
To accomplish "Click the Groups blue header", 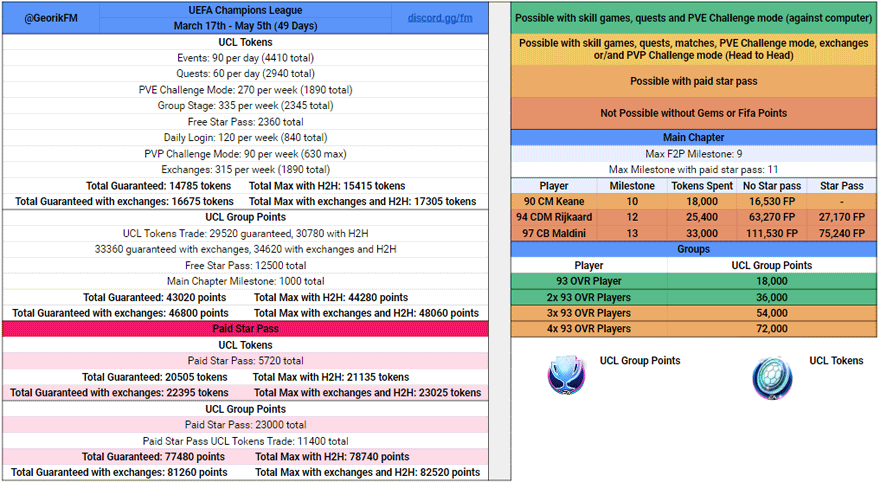I will [x=694, y=249].
